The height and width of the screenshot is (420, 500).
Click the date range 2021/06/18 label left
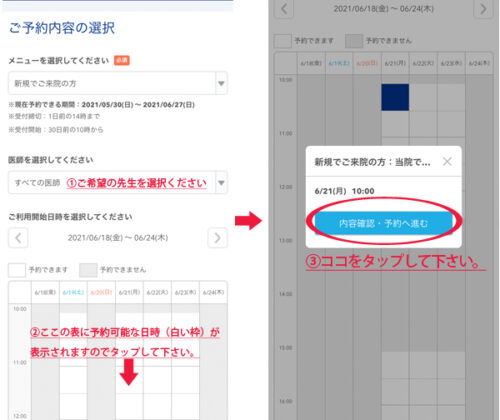[x=118, y=238]
